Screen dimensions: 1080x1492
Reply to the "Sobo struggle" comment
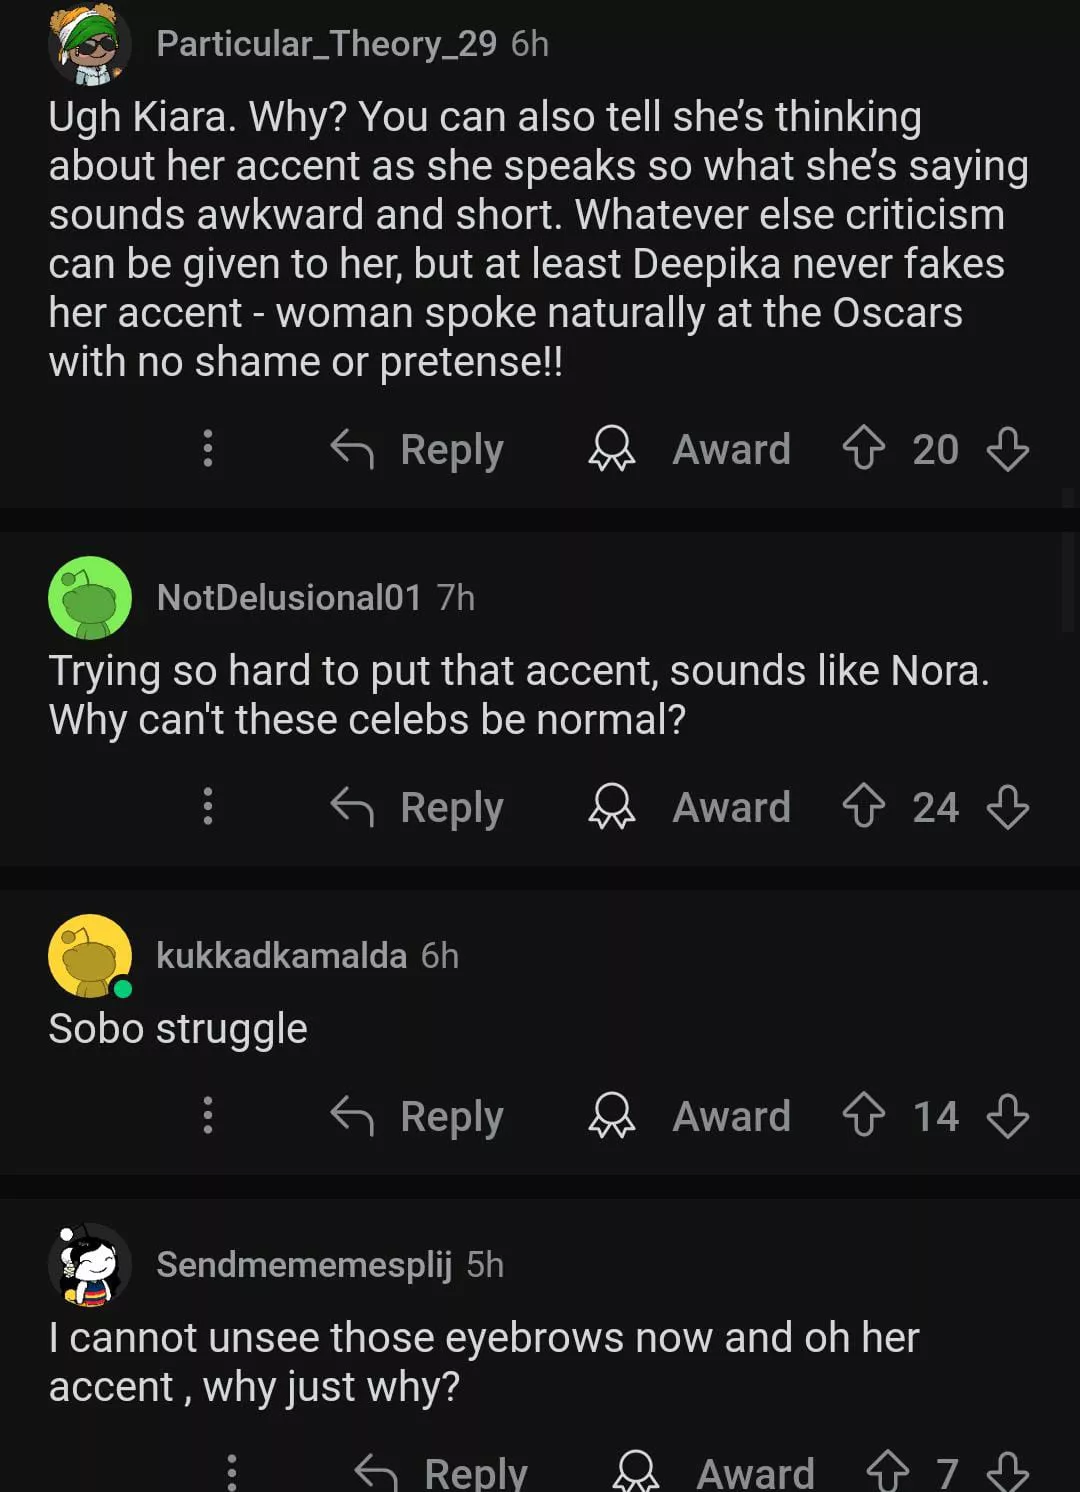tap(417, 1116)
